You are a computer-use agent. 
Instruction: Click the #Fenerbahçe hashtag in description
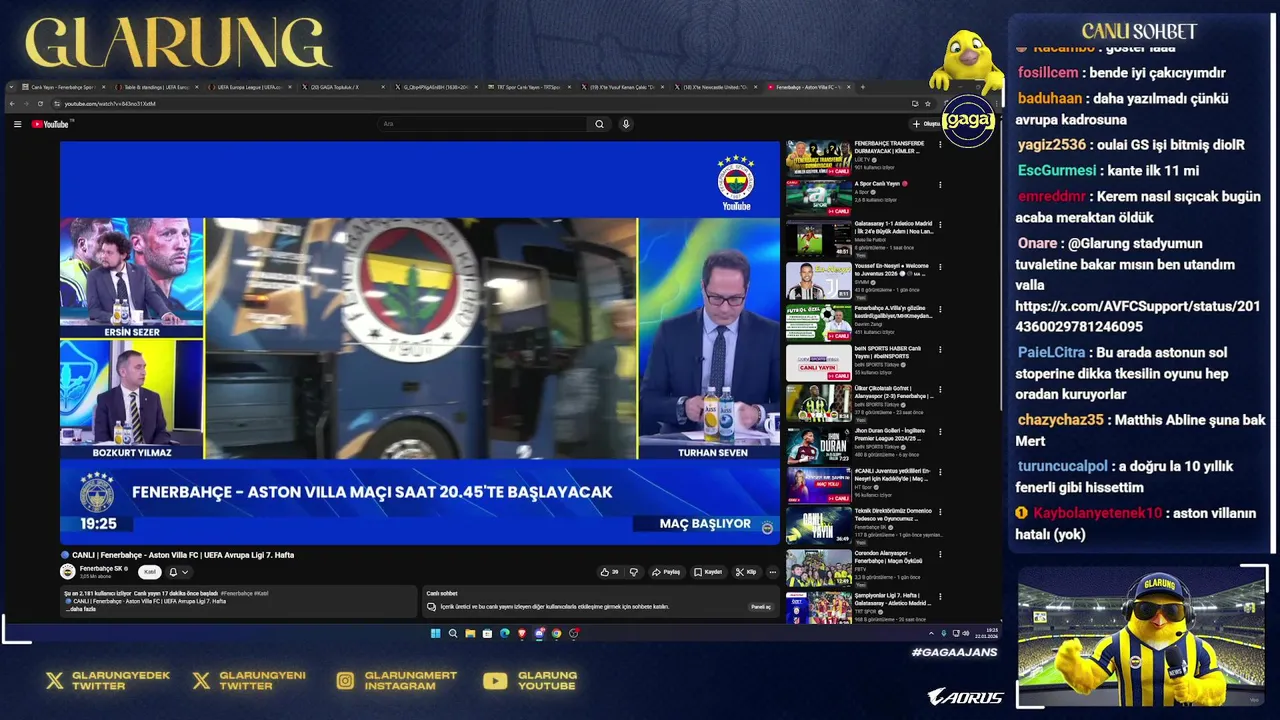point(239,593)
